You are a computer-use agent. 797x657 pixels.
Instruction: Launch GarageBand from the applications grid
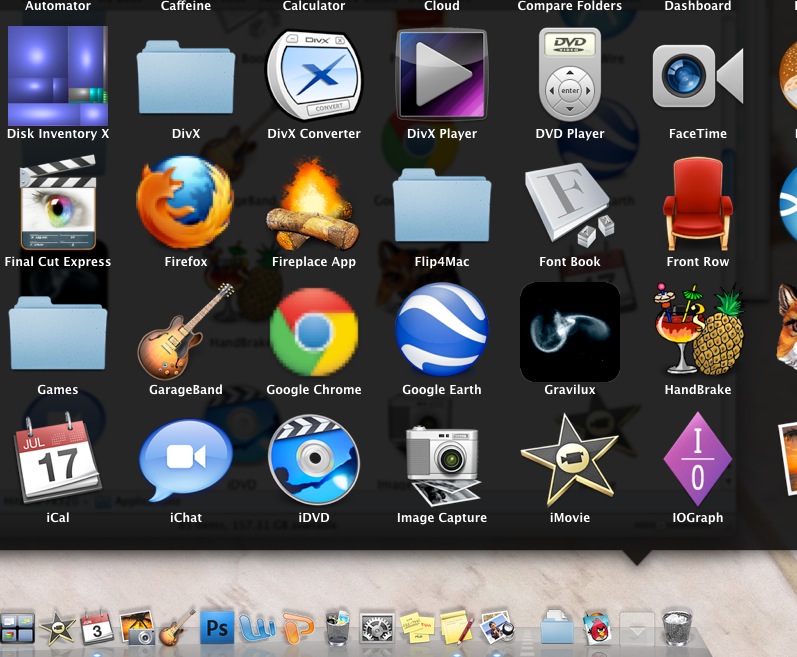pyautogui.click(x=186, y=331)
